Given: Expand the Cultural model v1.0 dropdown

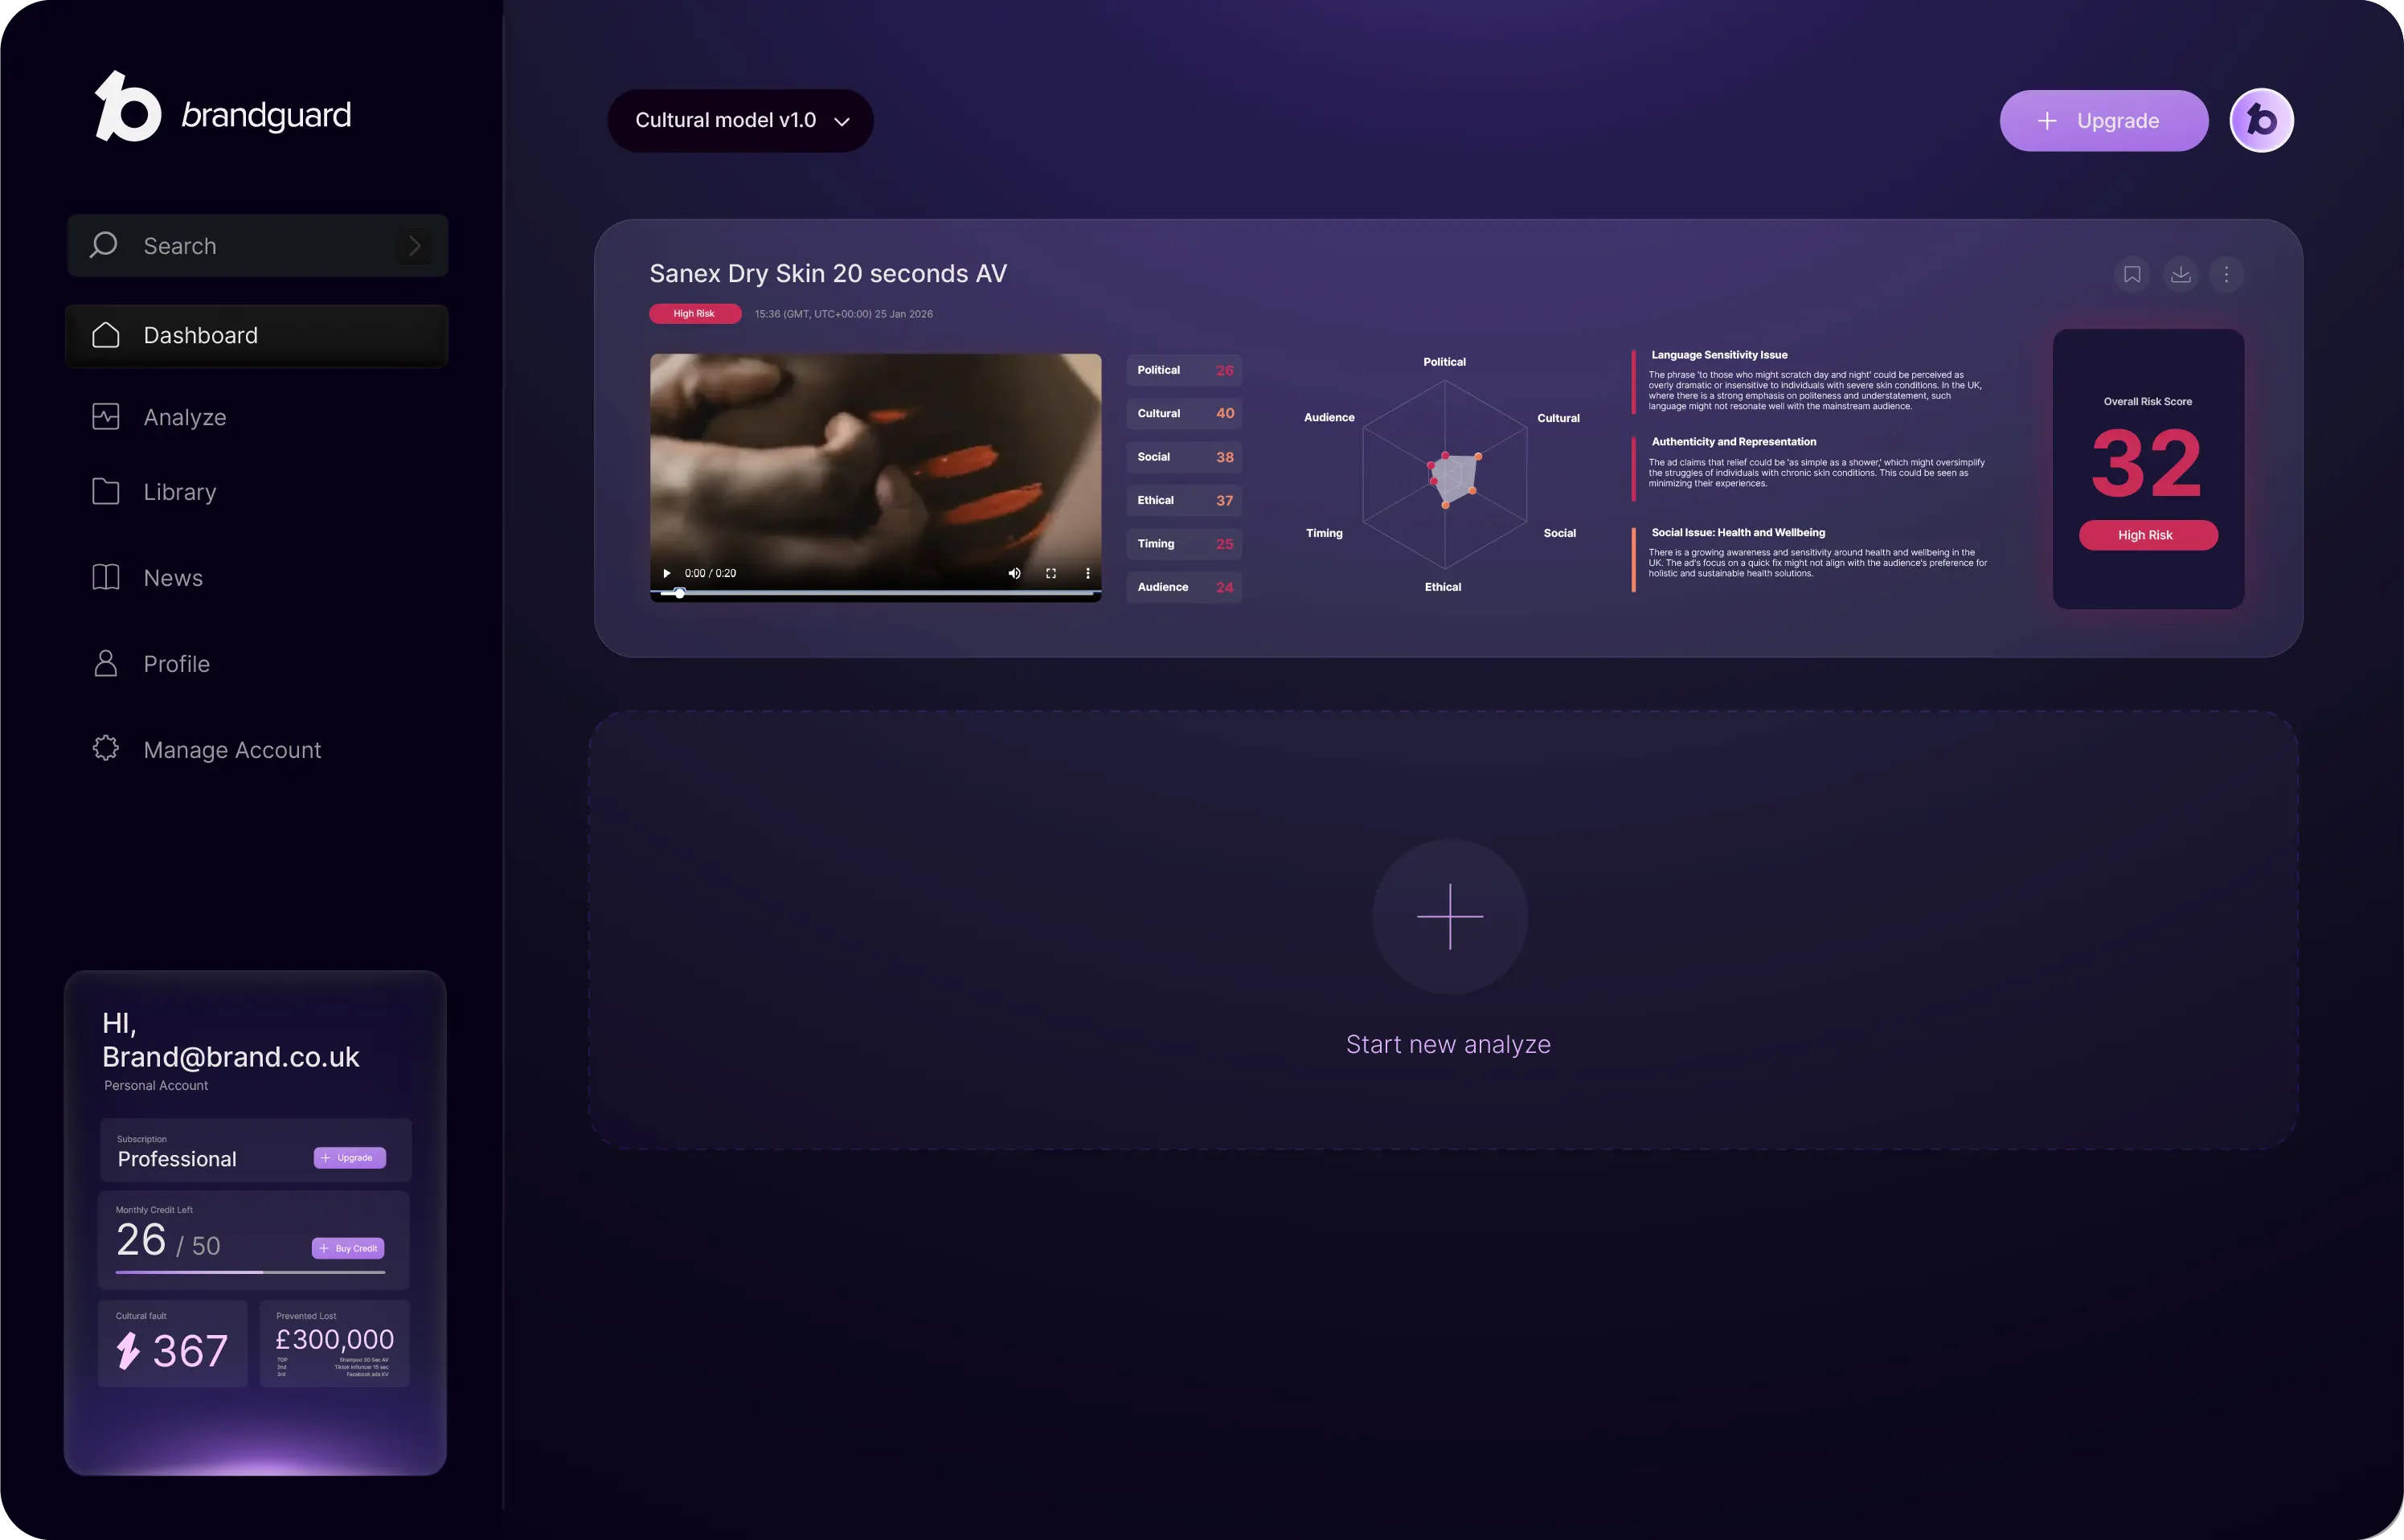Looking at the screenshot, I should (740, 121).
